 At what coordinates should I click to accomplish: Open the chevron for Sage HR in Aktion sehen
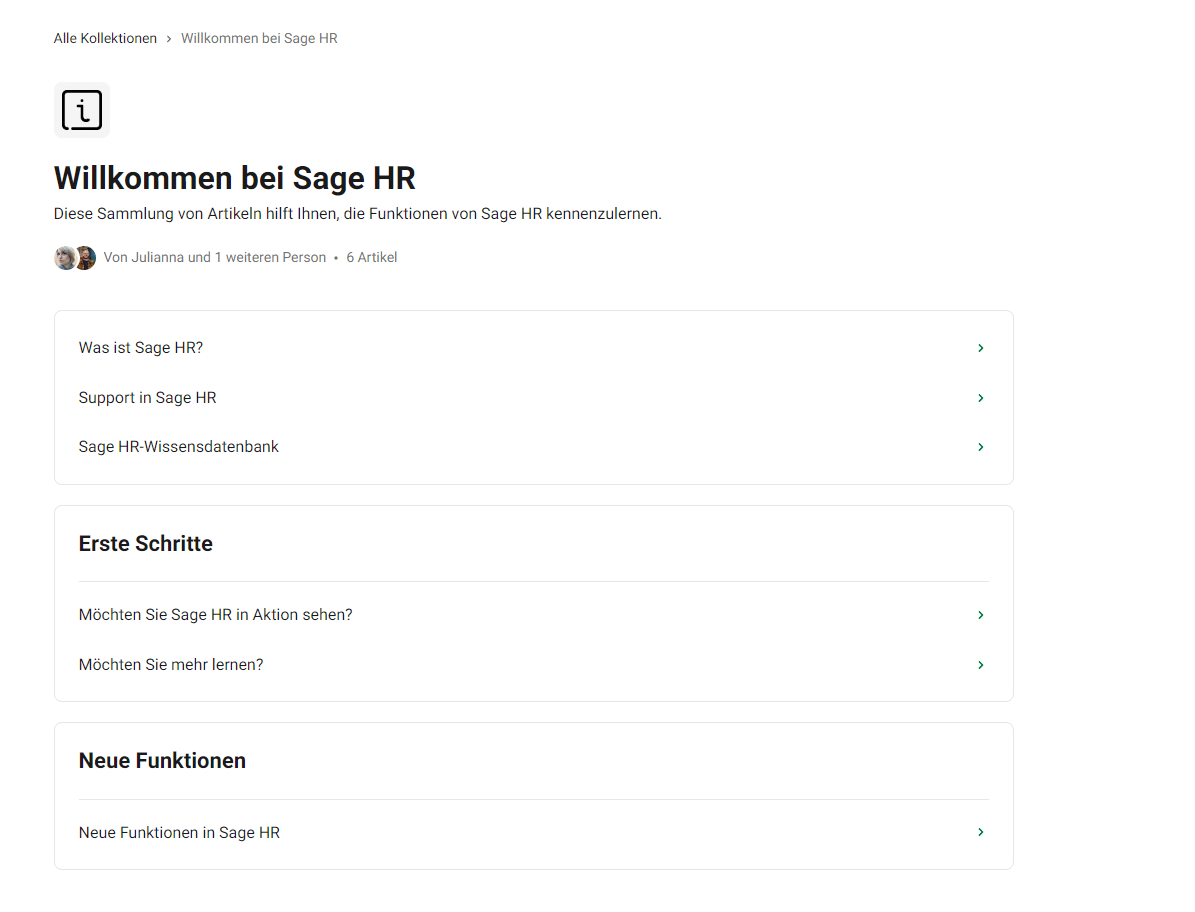(x=980, y=615)
